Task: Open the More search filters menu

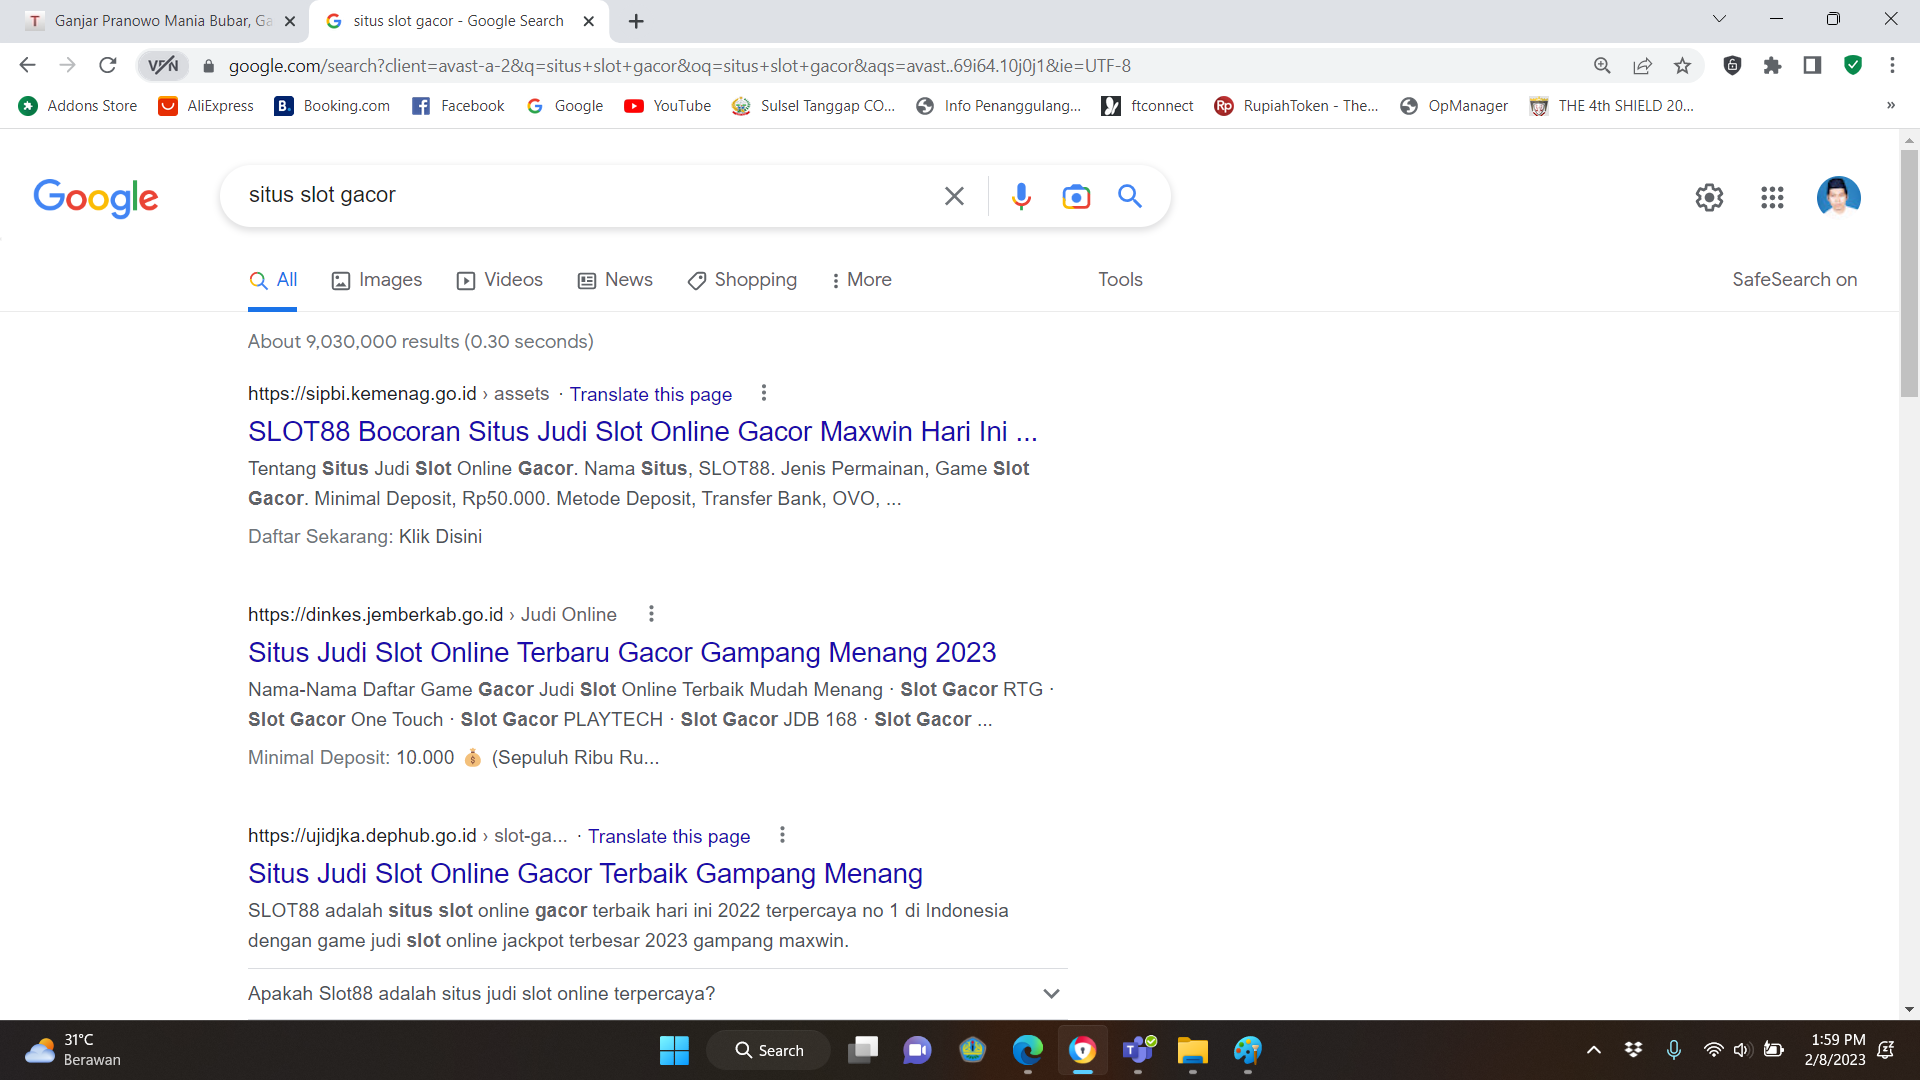Action: tap(860, 280)
